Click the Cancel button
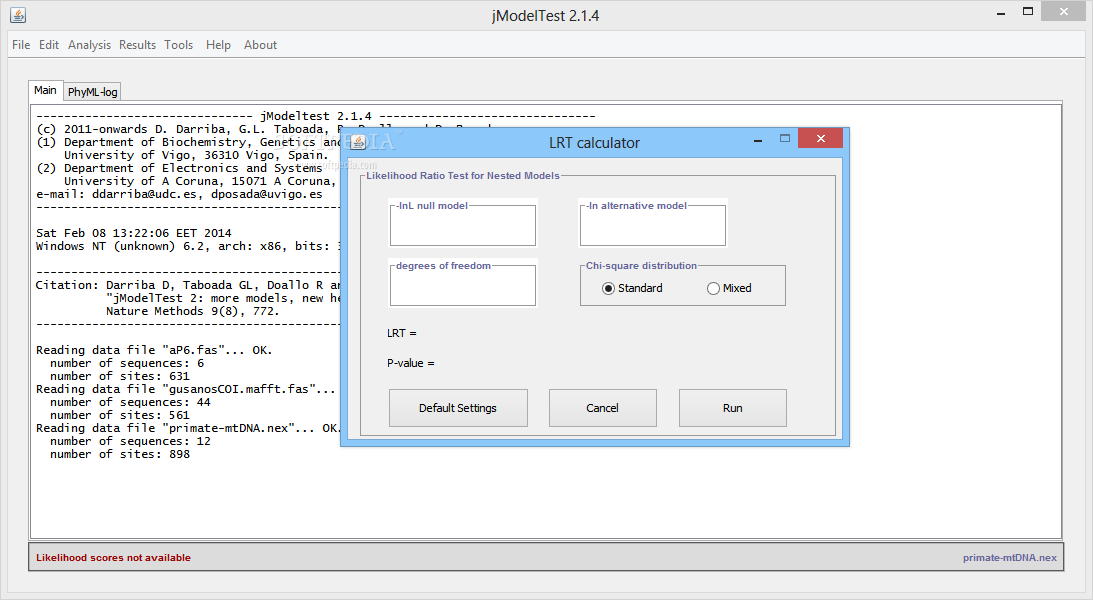The image size is (1093, 600). pyautogui.click(x=602, y=408)
